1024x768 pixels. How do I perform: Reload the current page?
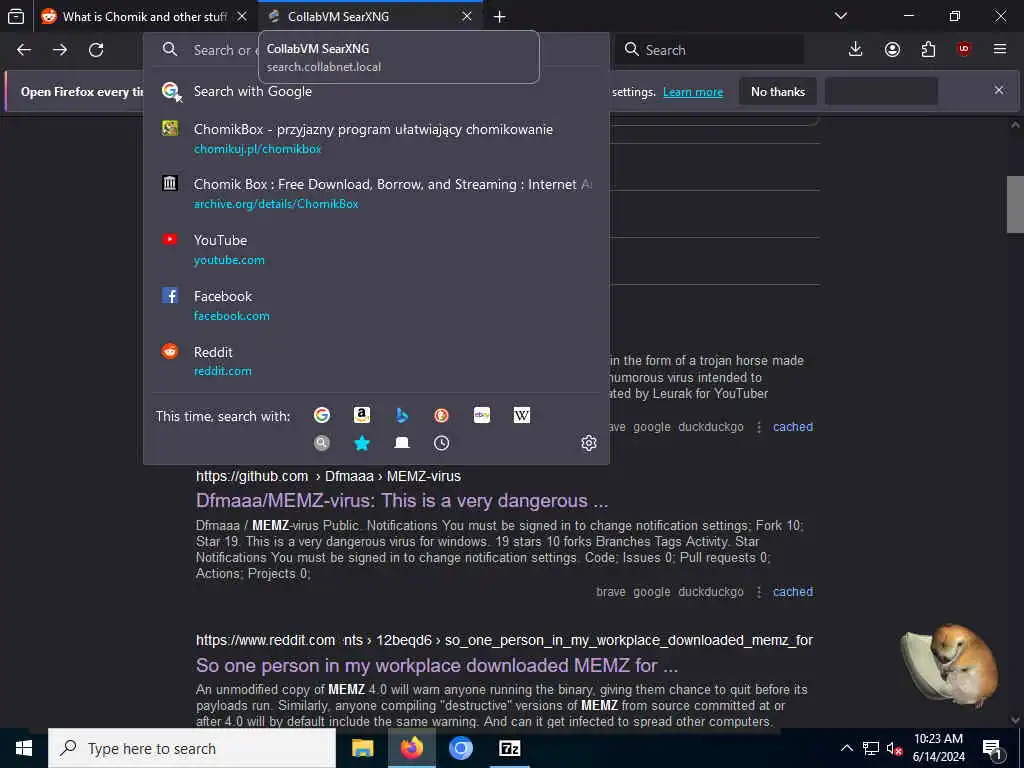point(96,50)
